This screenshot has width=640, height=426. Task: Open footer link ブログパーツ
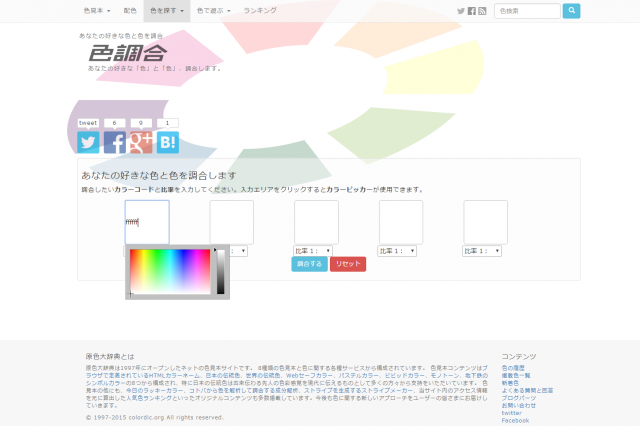click(519, 398)
